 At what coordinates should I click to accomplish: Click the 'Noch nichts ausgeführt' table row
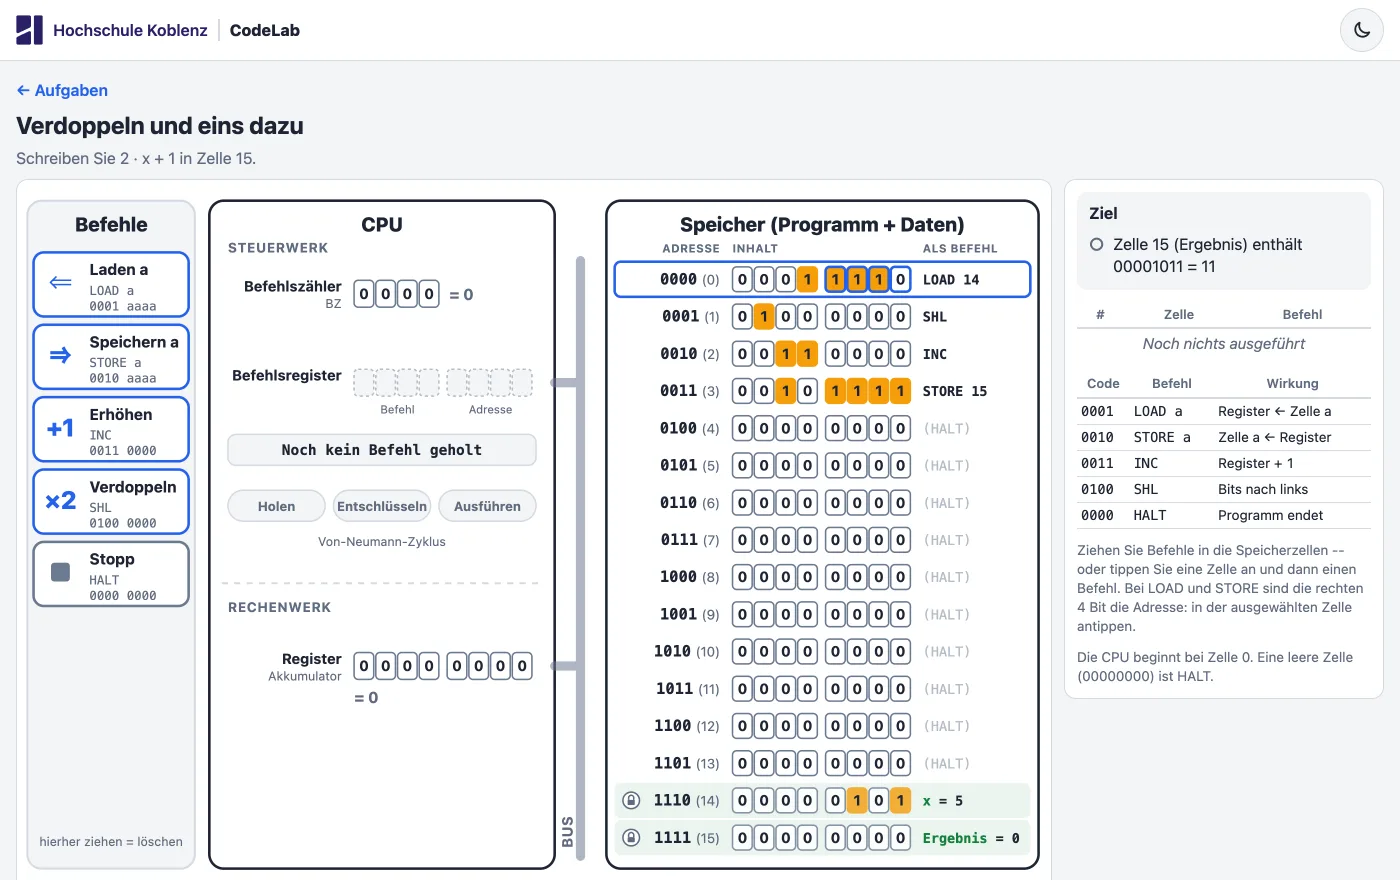click(x=1224, y=344)
